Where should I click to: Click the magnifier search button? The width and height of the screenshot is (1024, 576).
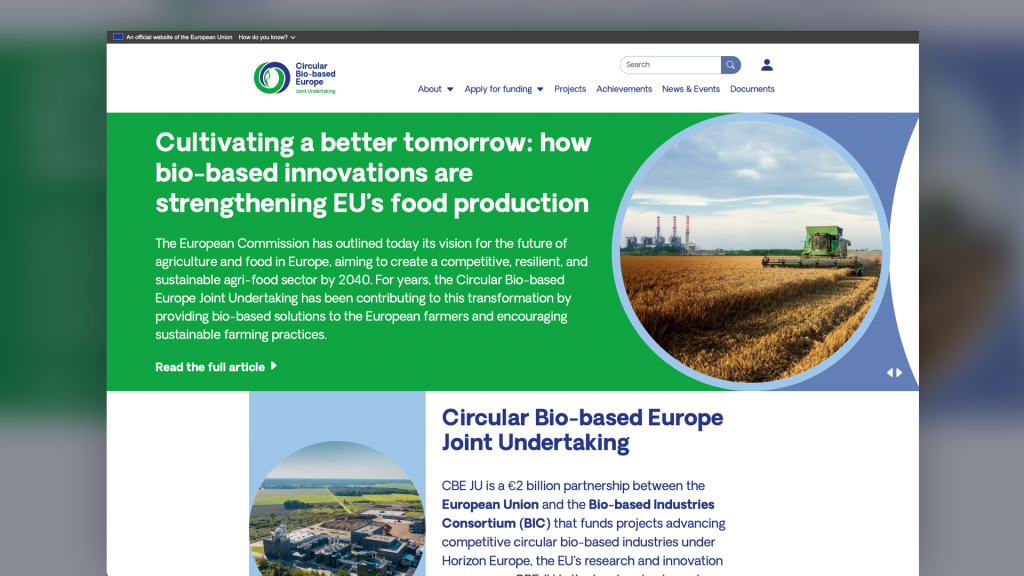click(x=731, y=65)
